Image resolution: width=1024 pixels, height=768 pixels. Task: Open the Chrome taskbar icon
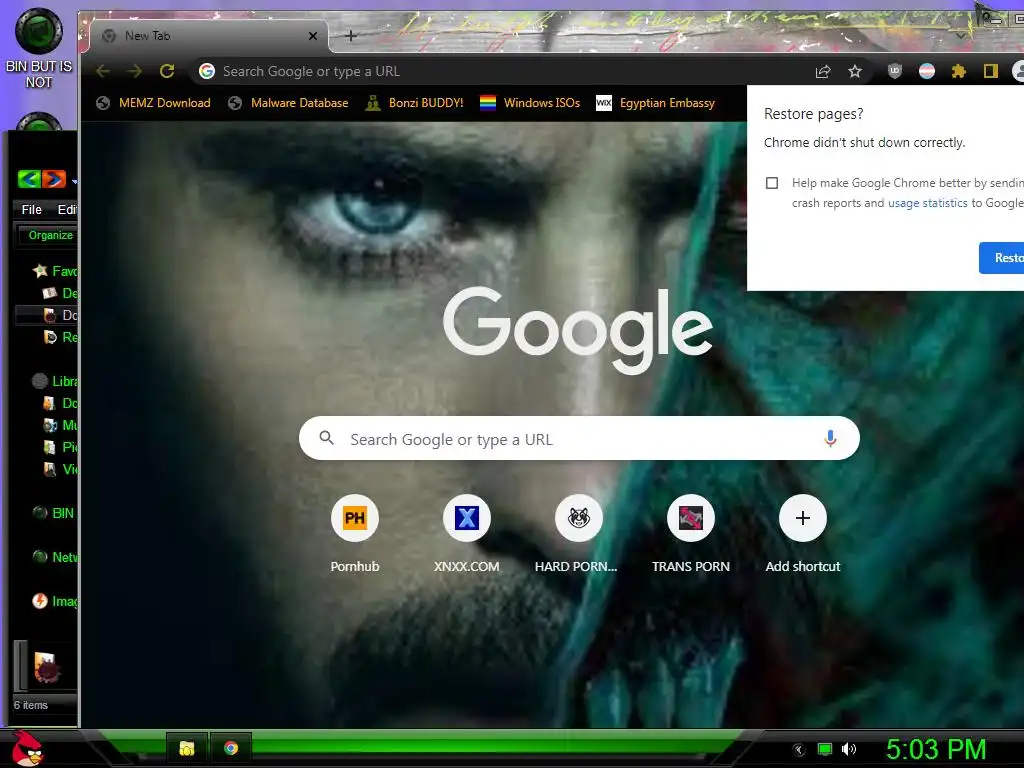click(x=231, y=748)
